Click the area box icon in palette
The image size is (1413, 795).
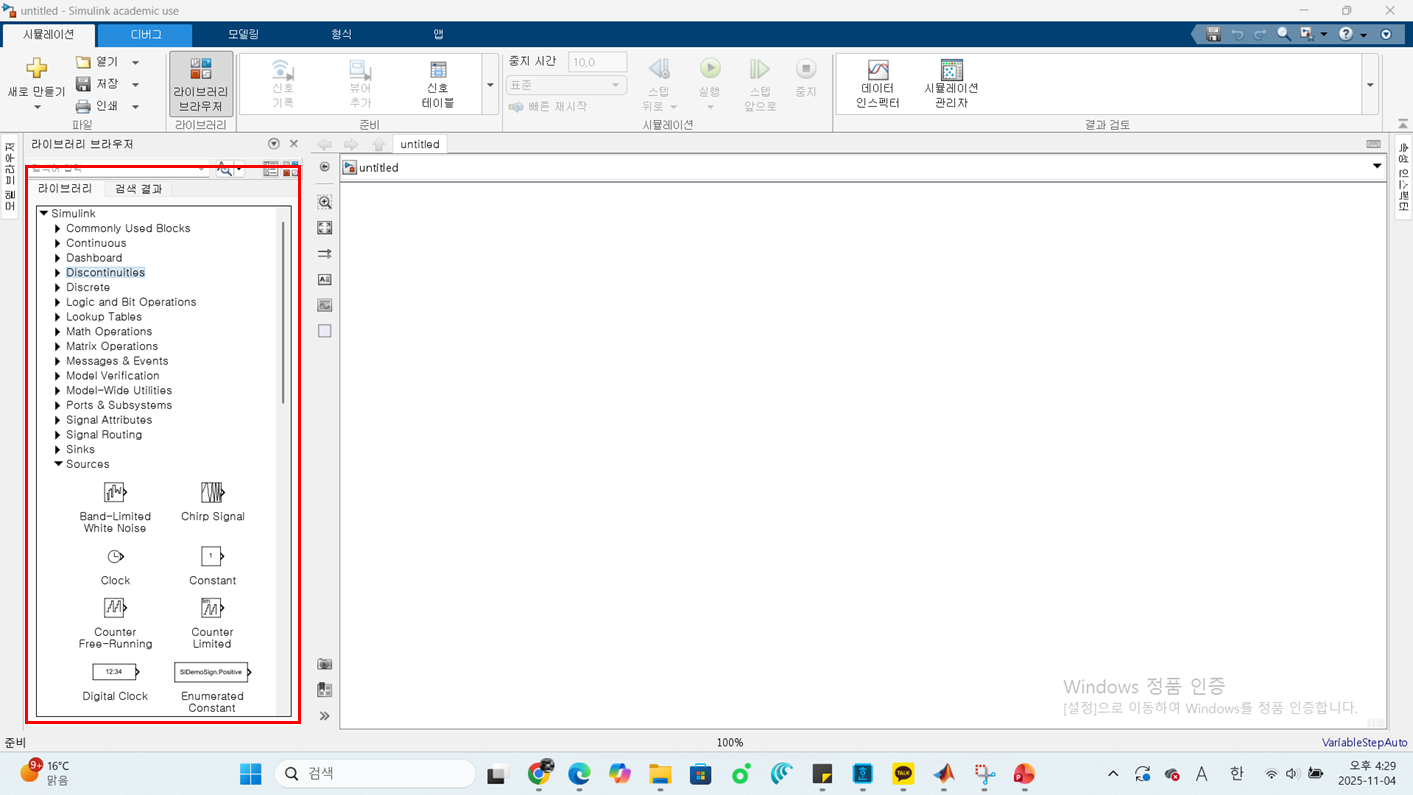[325, 331]
